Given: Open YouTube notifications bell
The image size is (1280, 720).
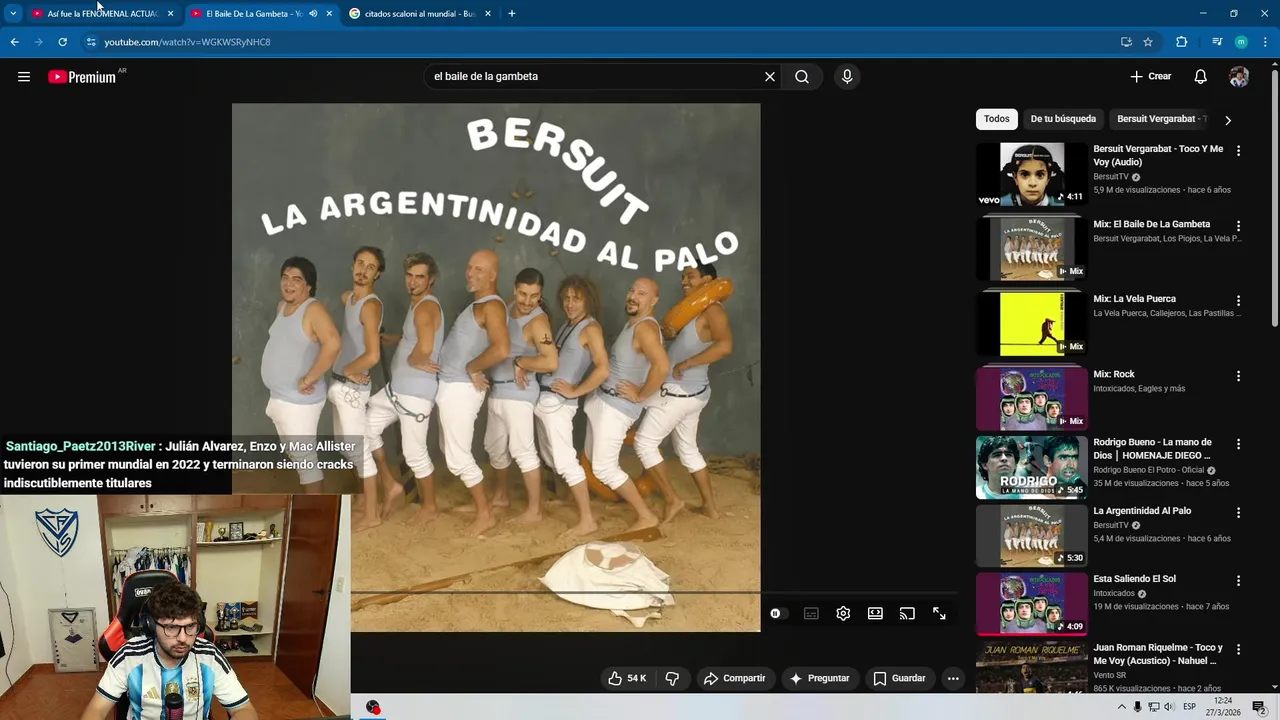Looking at the screenshot, I should coord(1201,77).
